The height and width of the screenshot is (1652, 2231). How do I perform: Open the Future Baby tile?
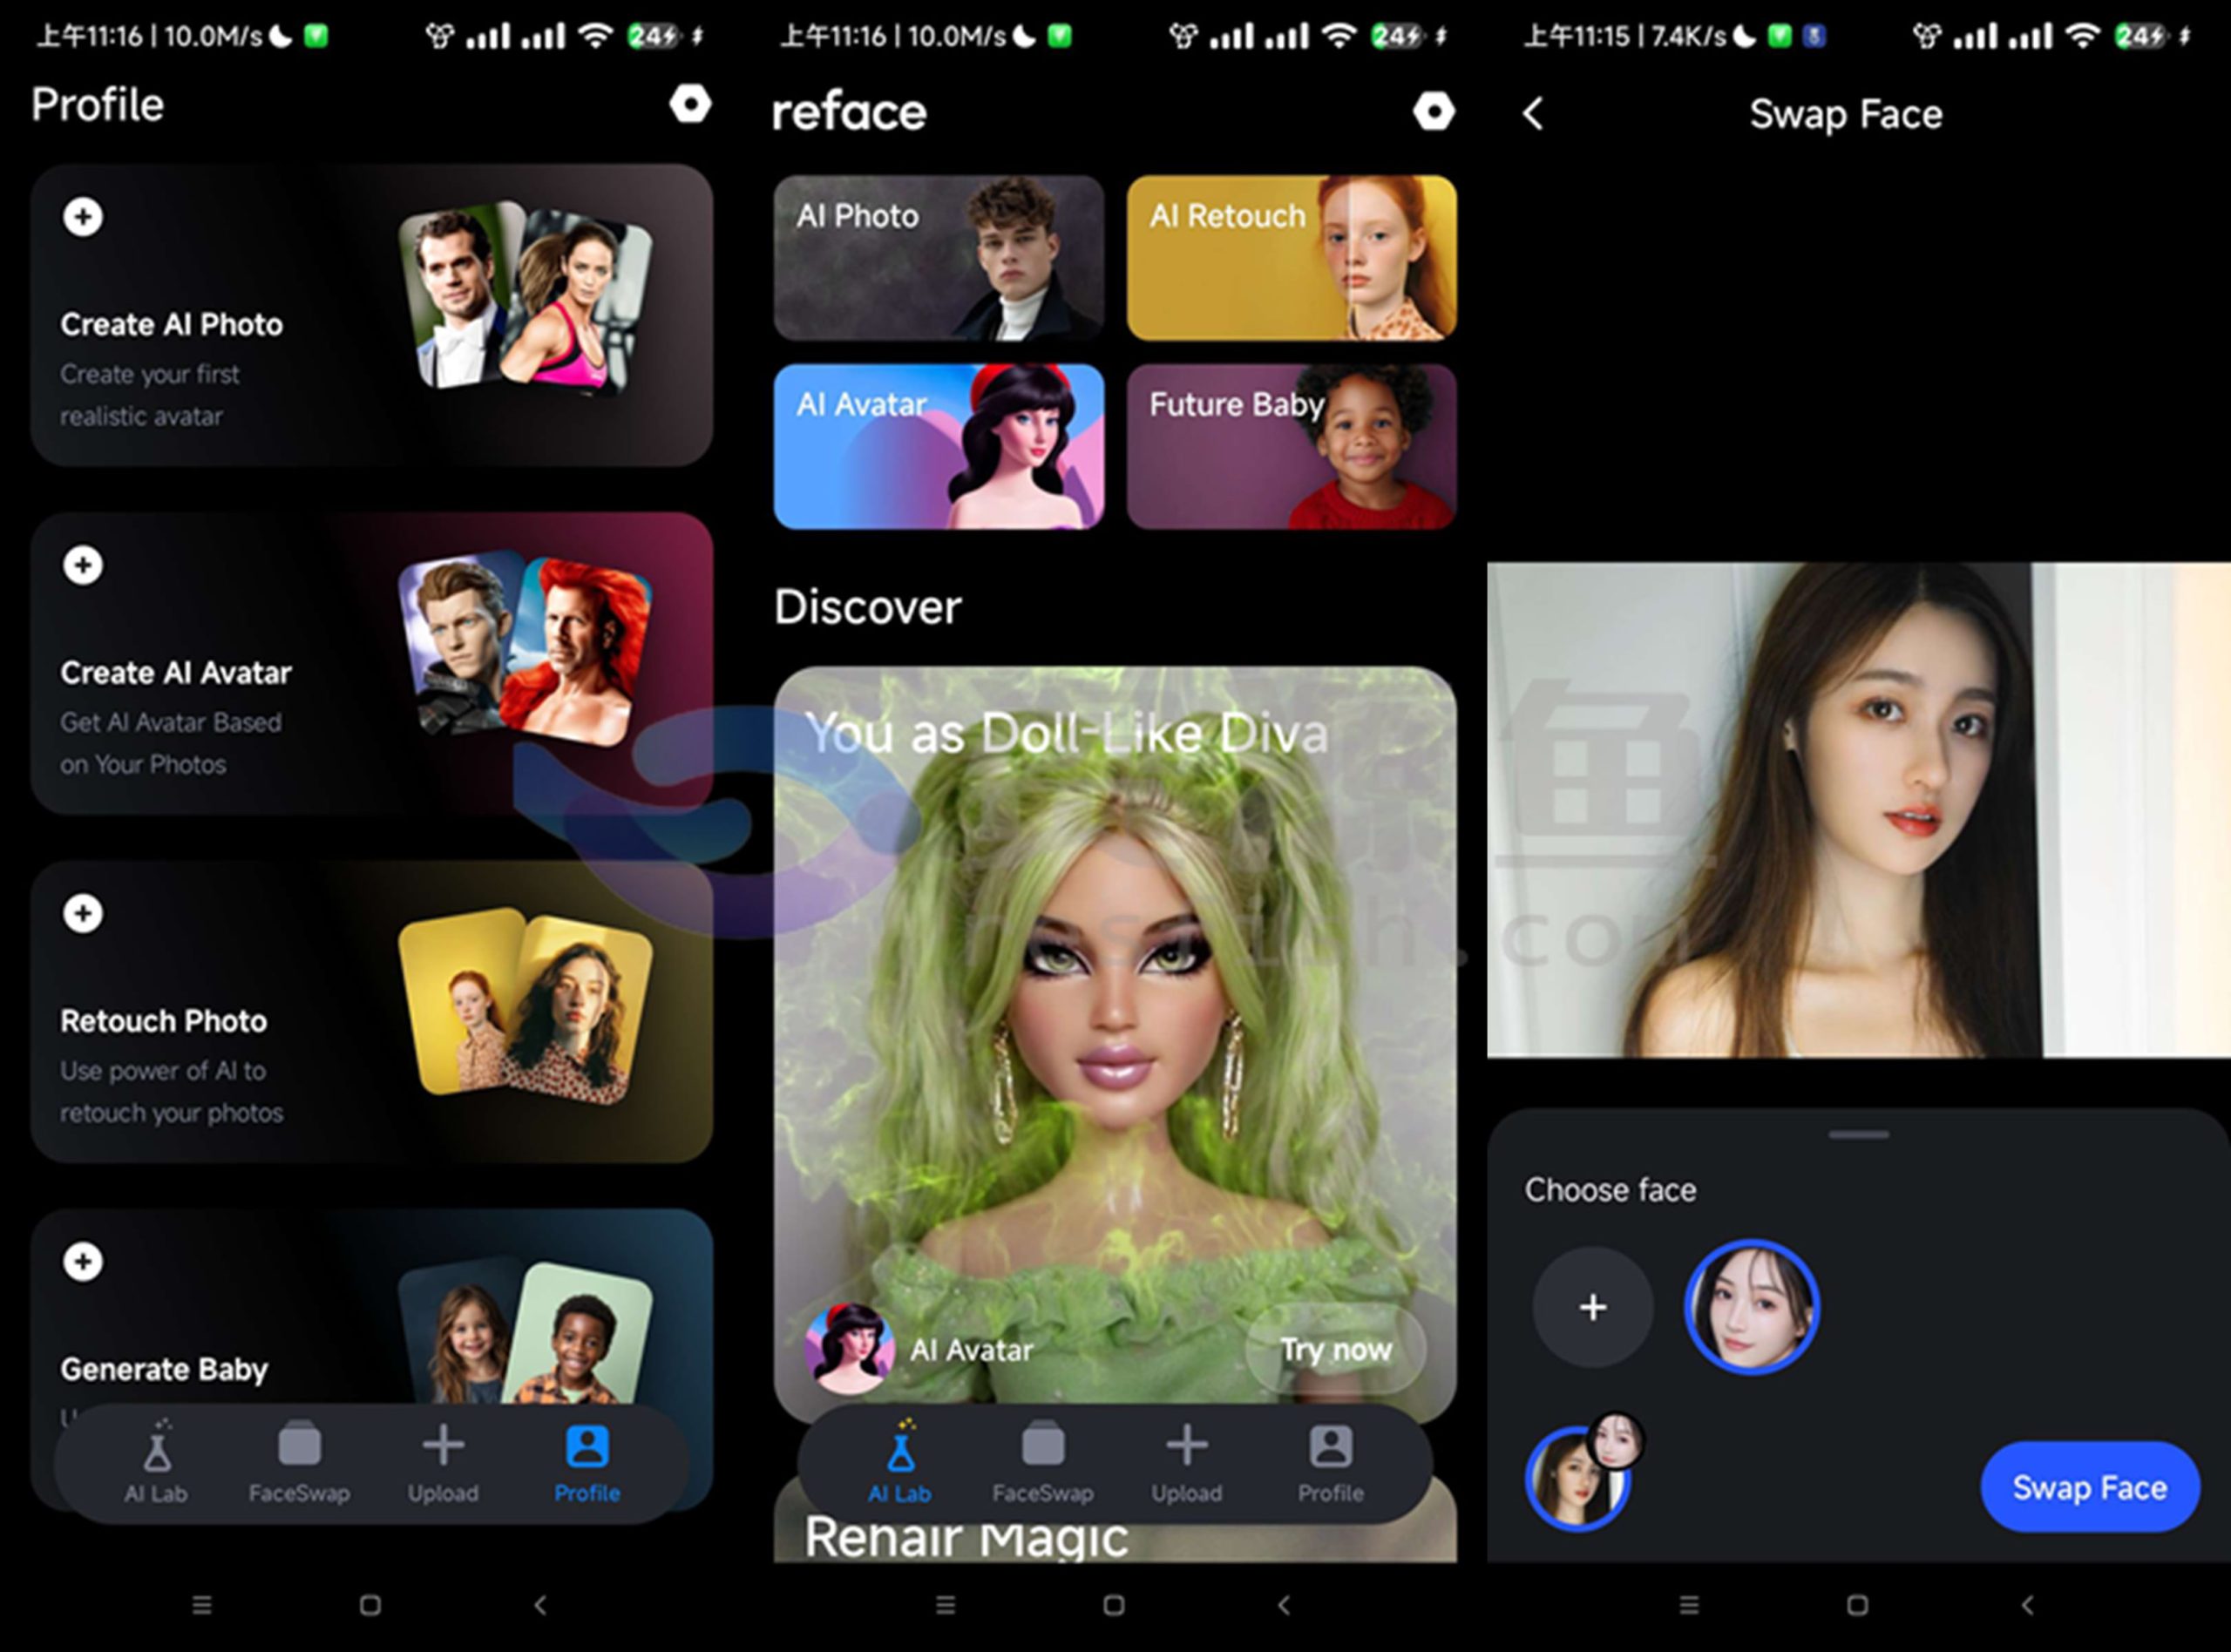click(x=1292, y=446)
